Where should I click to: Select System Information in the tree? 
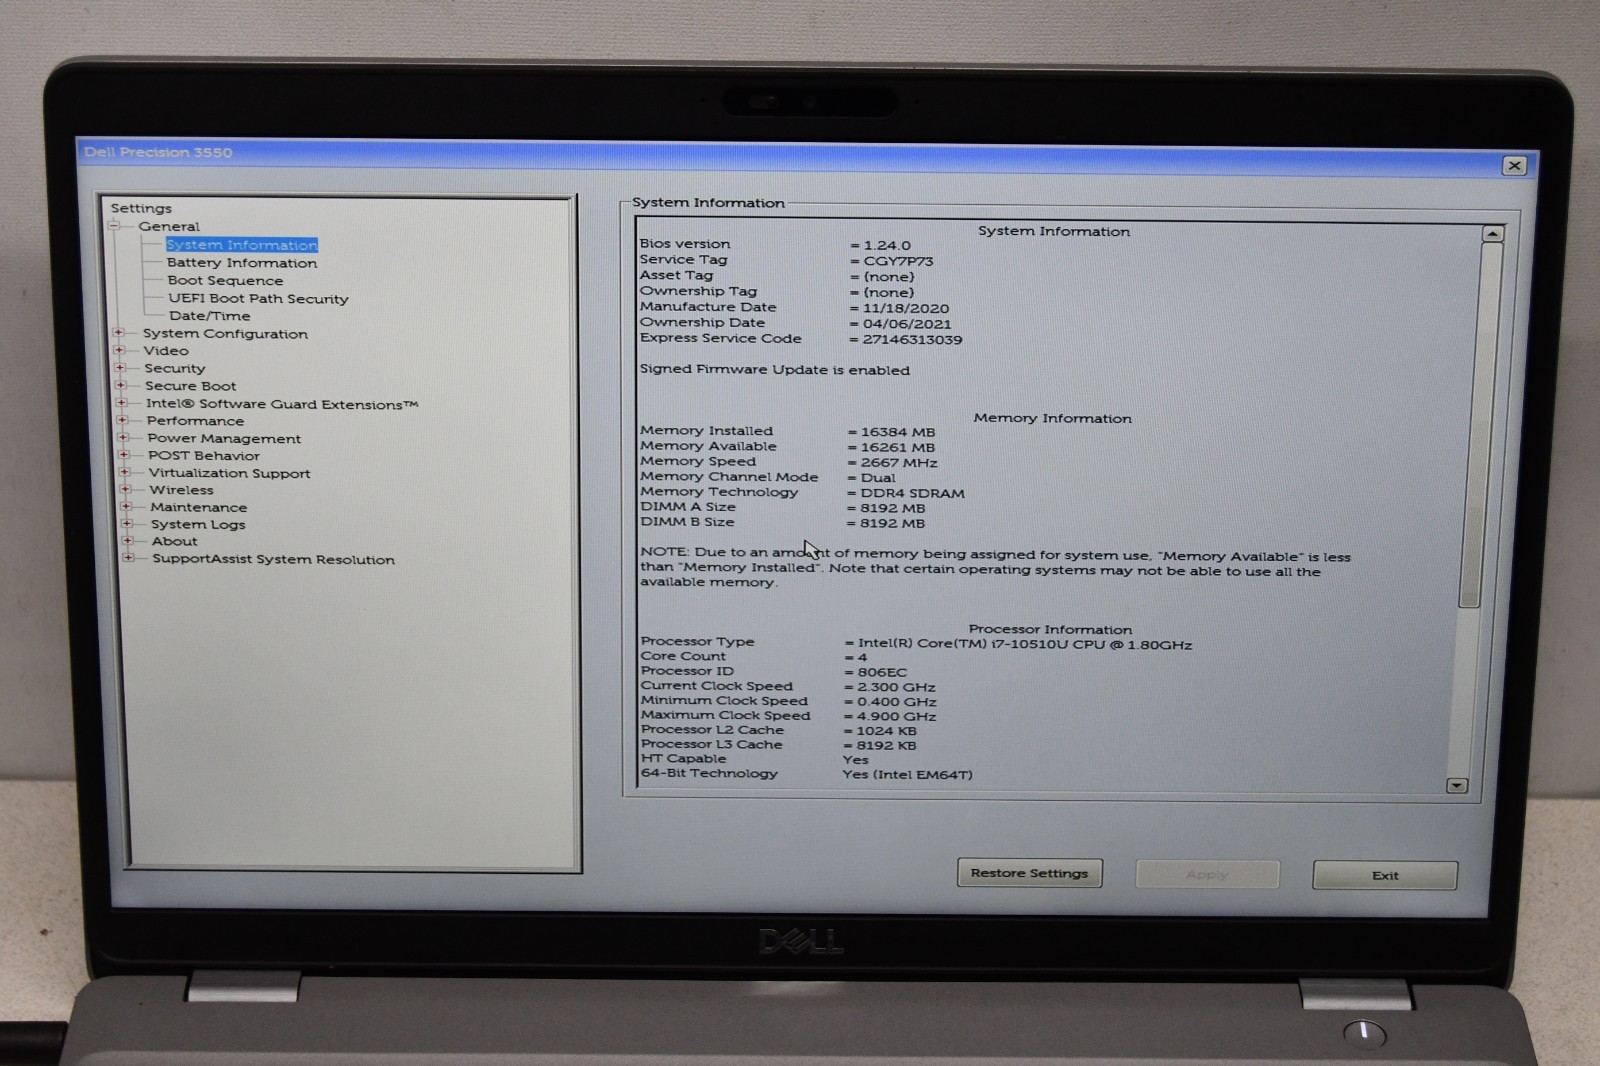pyautogui.click(x=242, y=245)
